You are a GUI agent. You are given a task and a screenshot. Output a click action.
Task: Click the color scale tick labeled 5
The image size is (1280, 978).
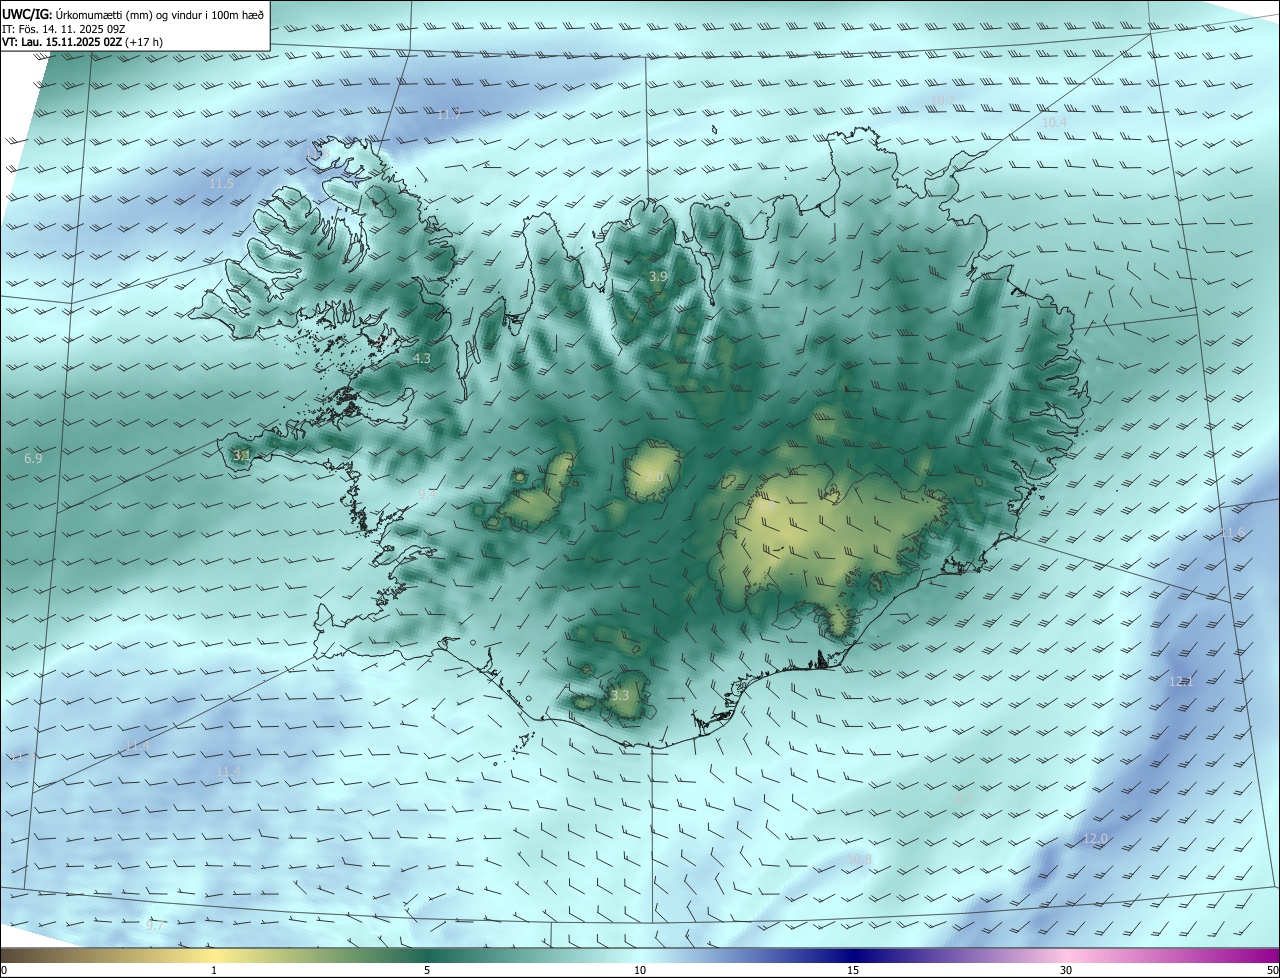tap(427, 970)
